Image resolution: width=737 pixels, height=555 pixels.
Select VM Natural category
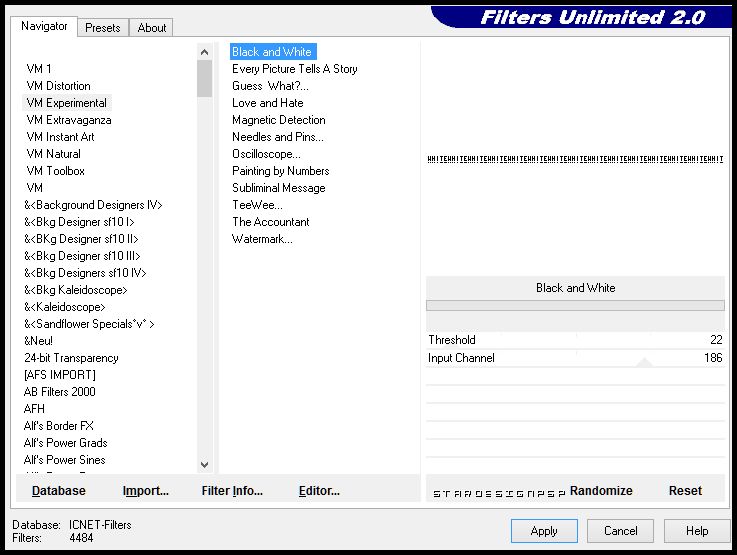[x=54, y=154]
